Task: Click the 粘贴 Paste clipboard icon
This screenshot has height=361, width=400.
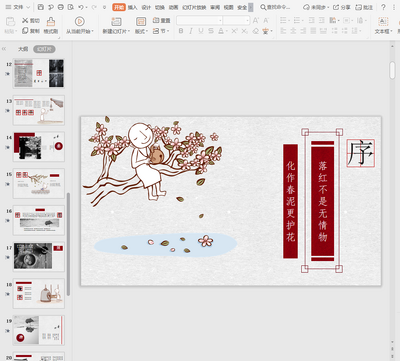Action: [11, 22]
